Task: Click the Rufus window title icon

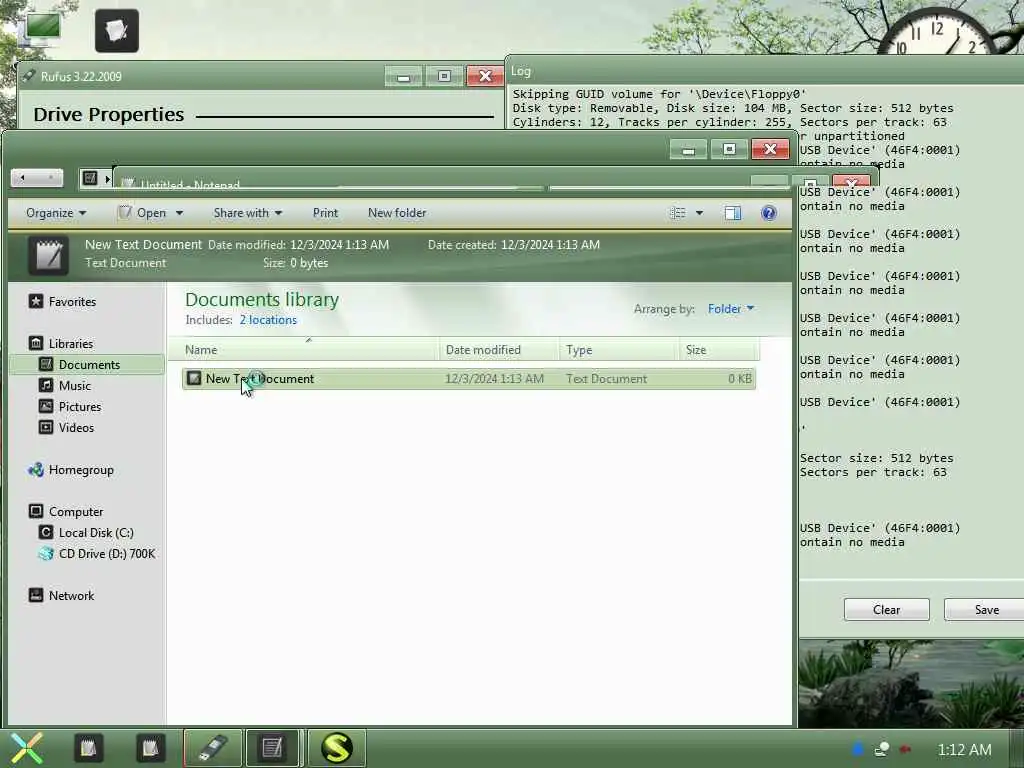Action: point(29,76)
